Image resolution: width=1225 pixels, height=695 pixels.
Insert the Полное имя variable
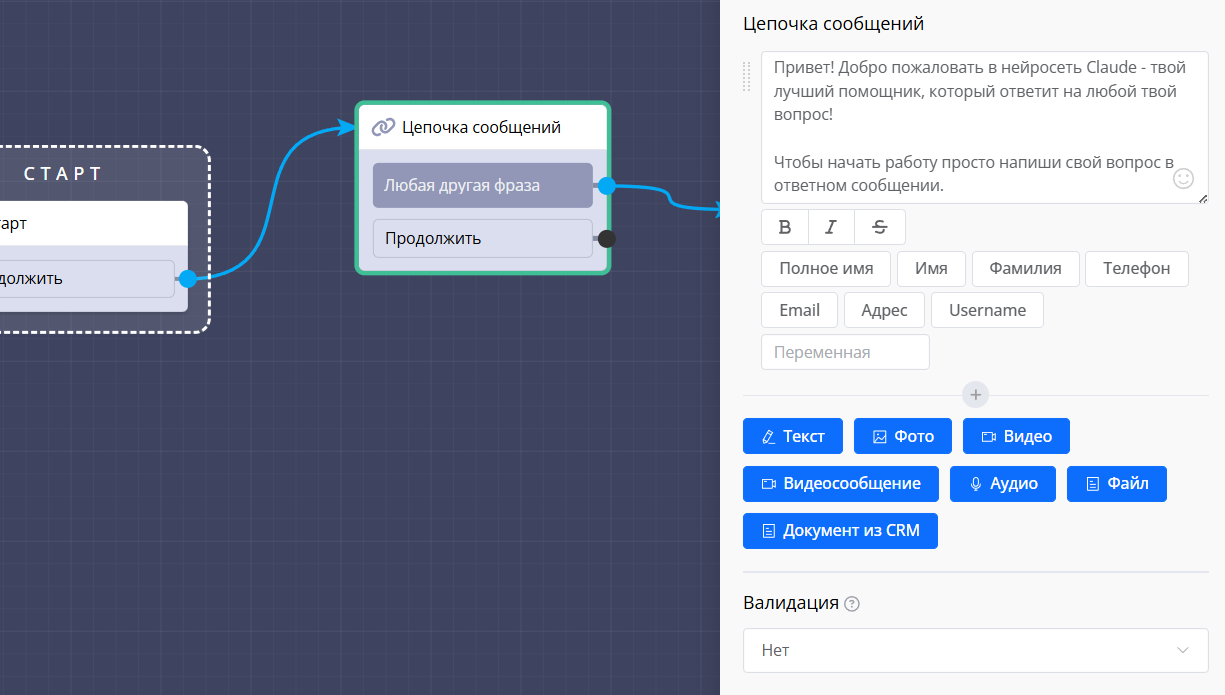click(x=826, y=268)
